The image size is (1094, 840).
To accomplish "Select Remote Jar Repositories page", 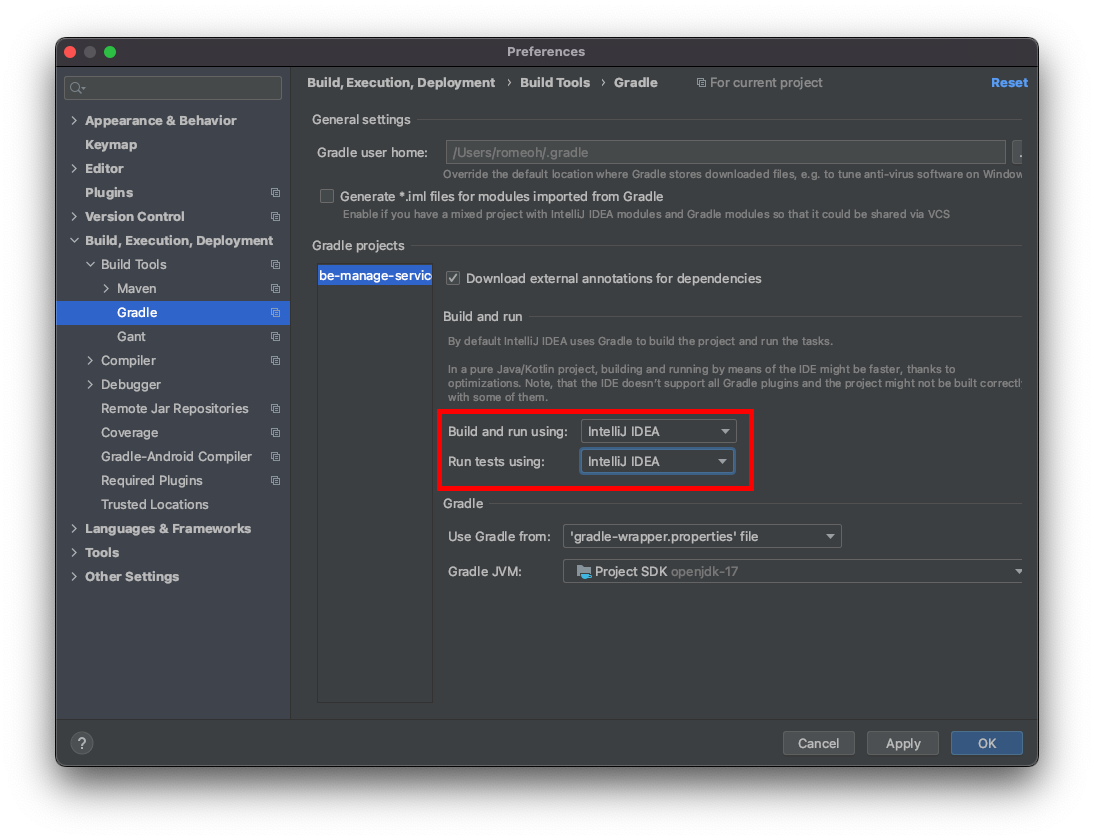I will click(x=174, y=409).
